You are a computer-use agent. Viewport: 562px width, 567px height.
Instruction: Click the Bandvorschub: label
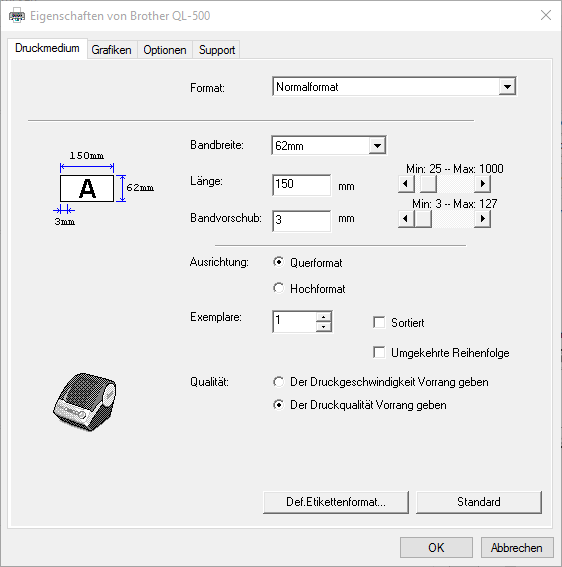pyautogui.click(x=226, y=218)
